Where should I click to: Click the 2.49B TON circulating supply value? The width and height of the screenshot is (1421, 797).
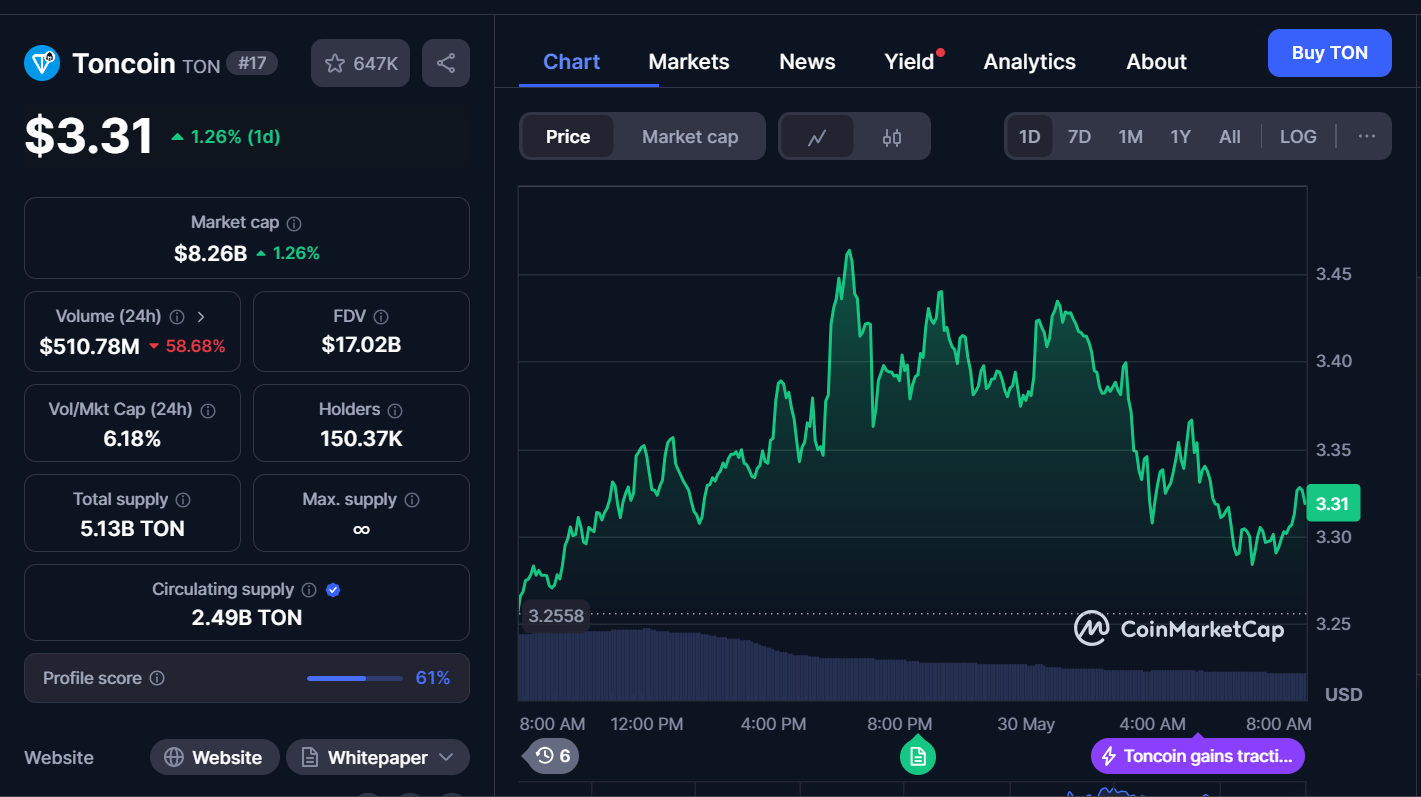247,617
